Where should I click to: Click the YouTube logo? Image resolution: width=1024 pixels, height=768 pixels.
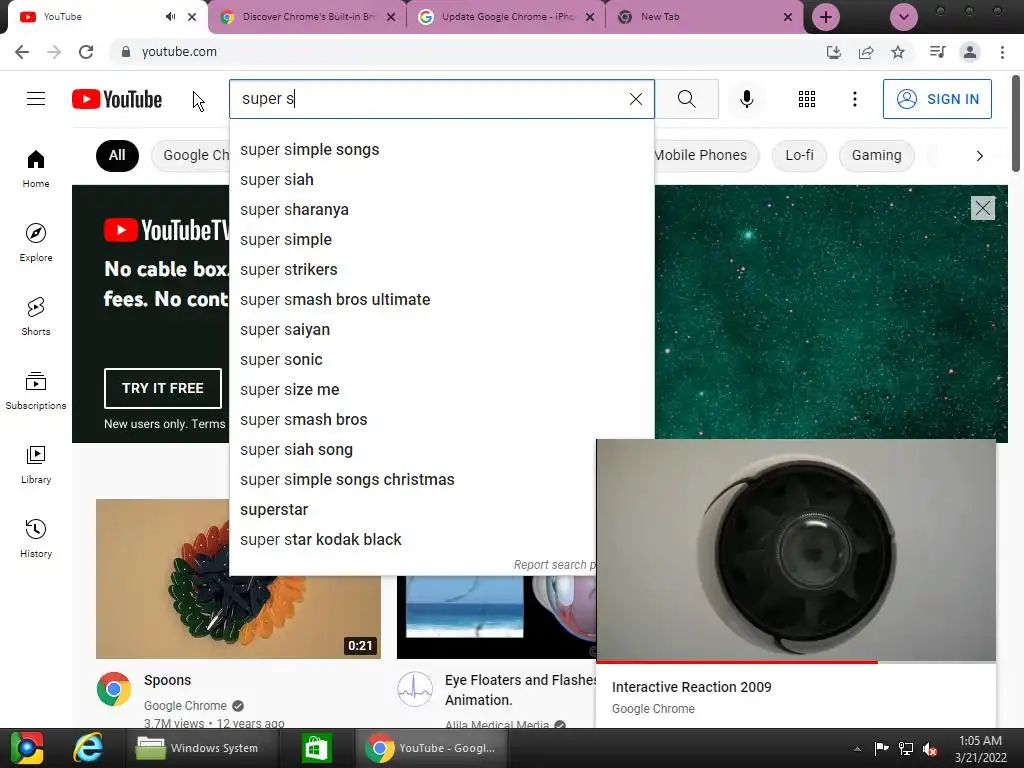pos(117,99)
